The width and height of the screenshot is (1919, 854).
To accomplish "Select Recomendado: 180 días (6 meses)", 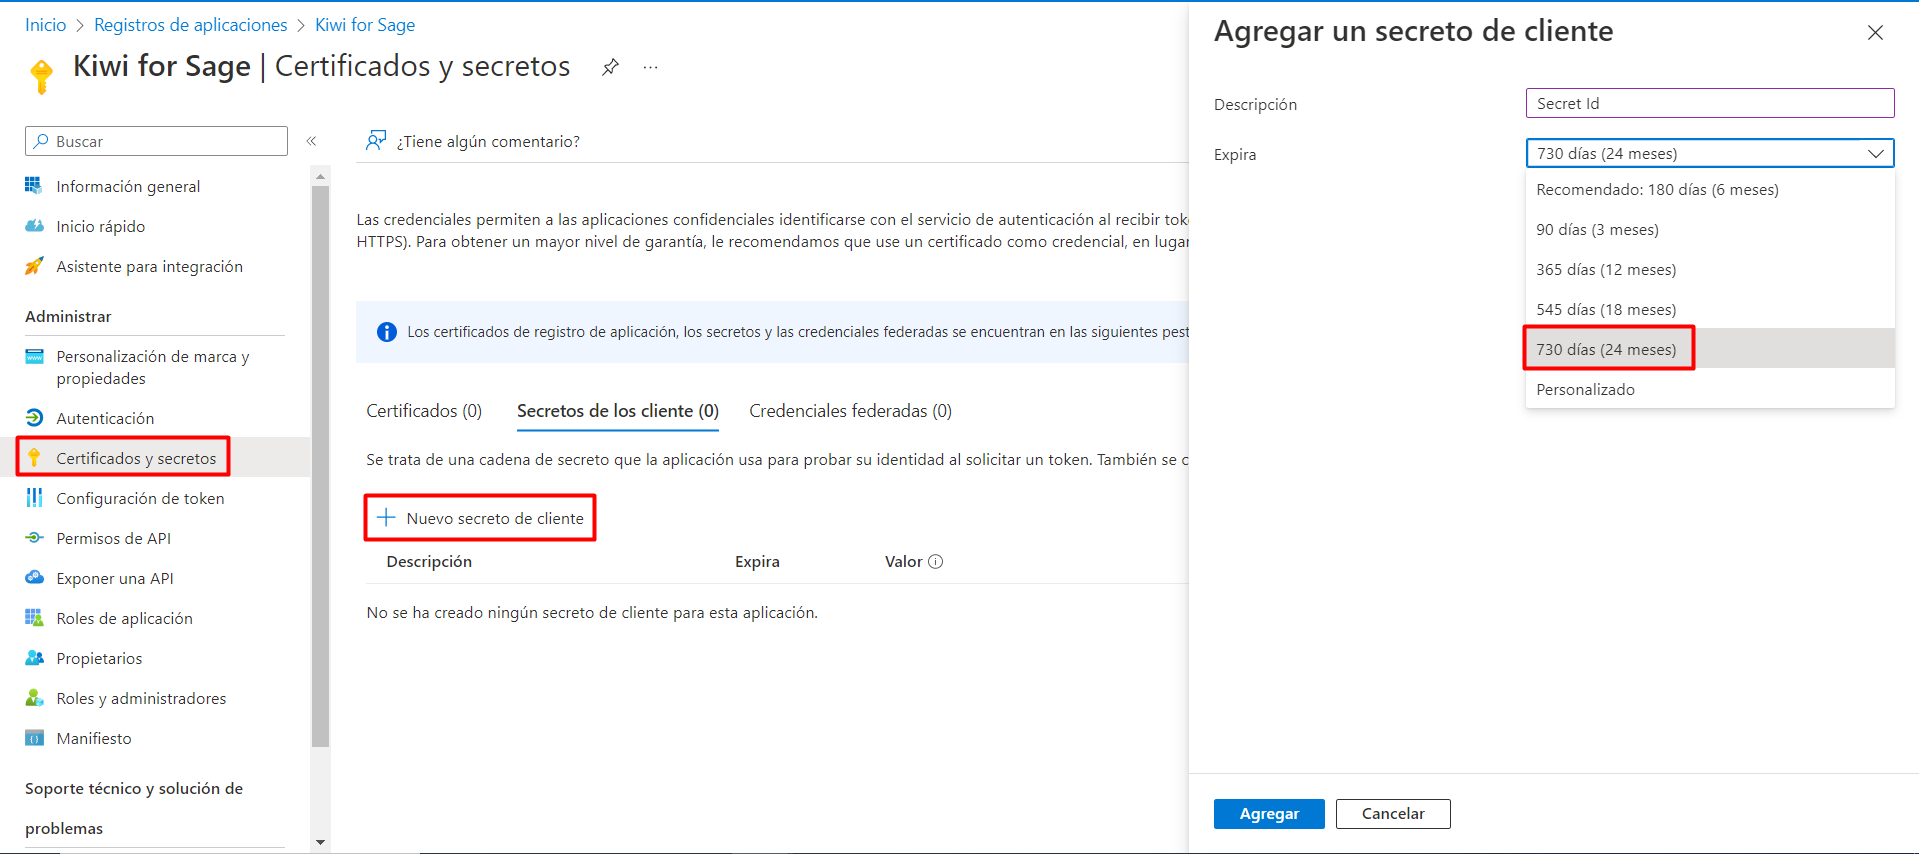I will (1710, 190).
